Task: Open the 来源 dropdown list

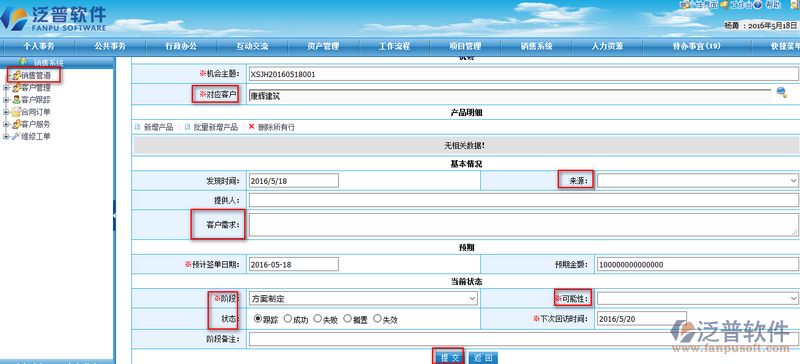Action: [x=697, y=180]
